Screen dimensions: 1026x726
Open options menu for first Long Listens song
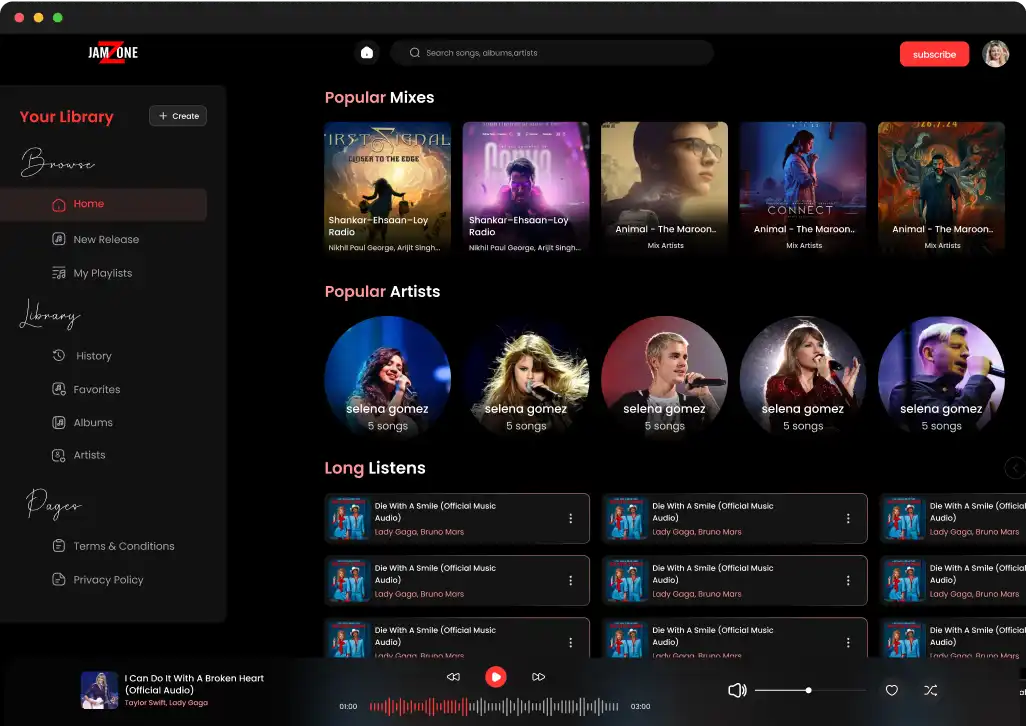(571, 518)
